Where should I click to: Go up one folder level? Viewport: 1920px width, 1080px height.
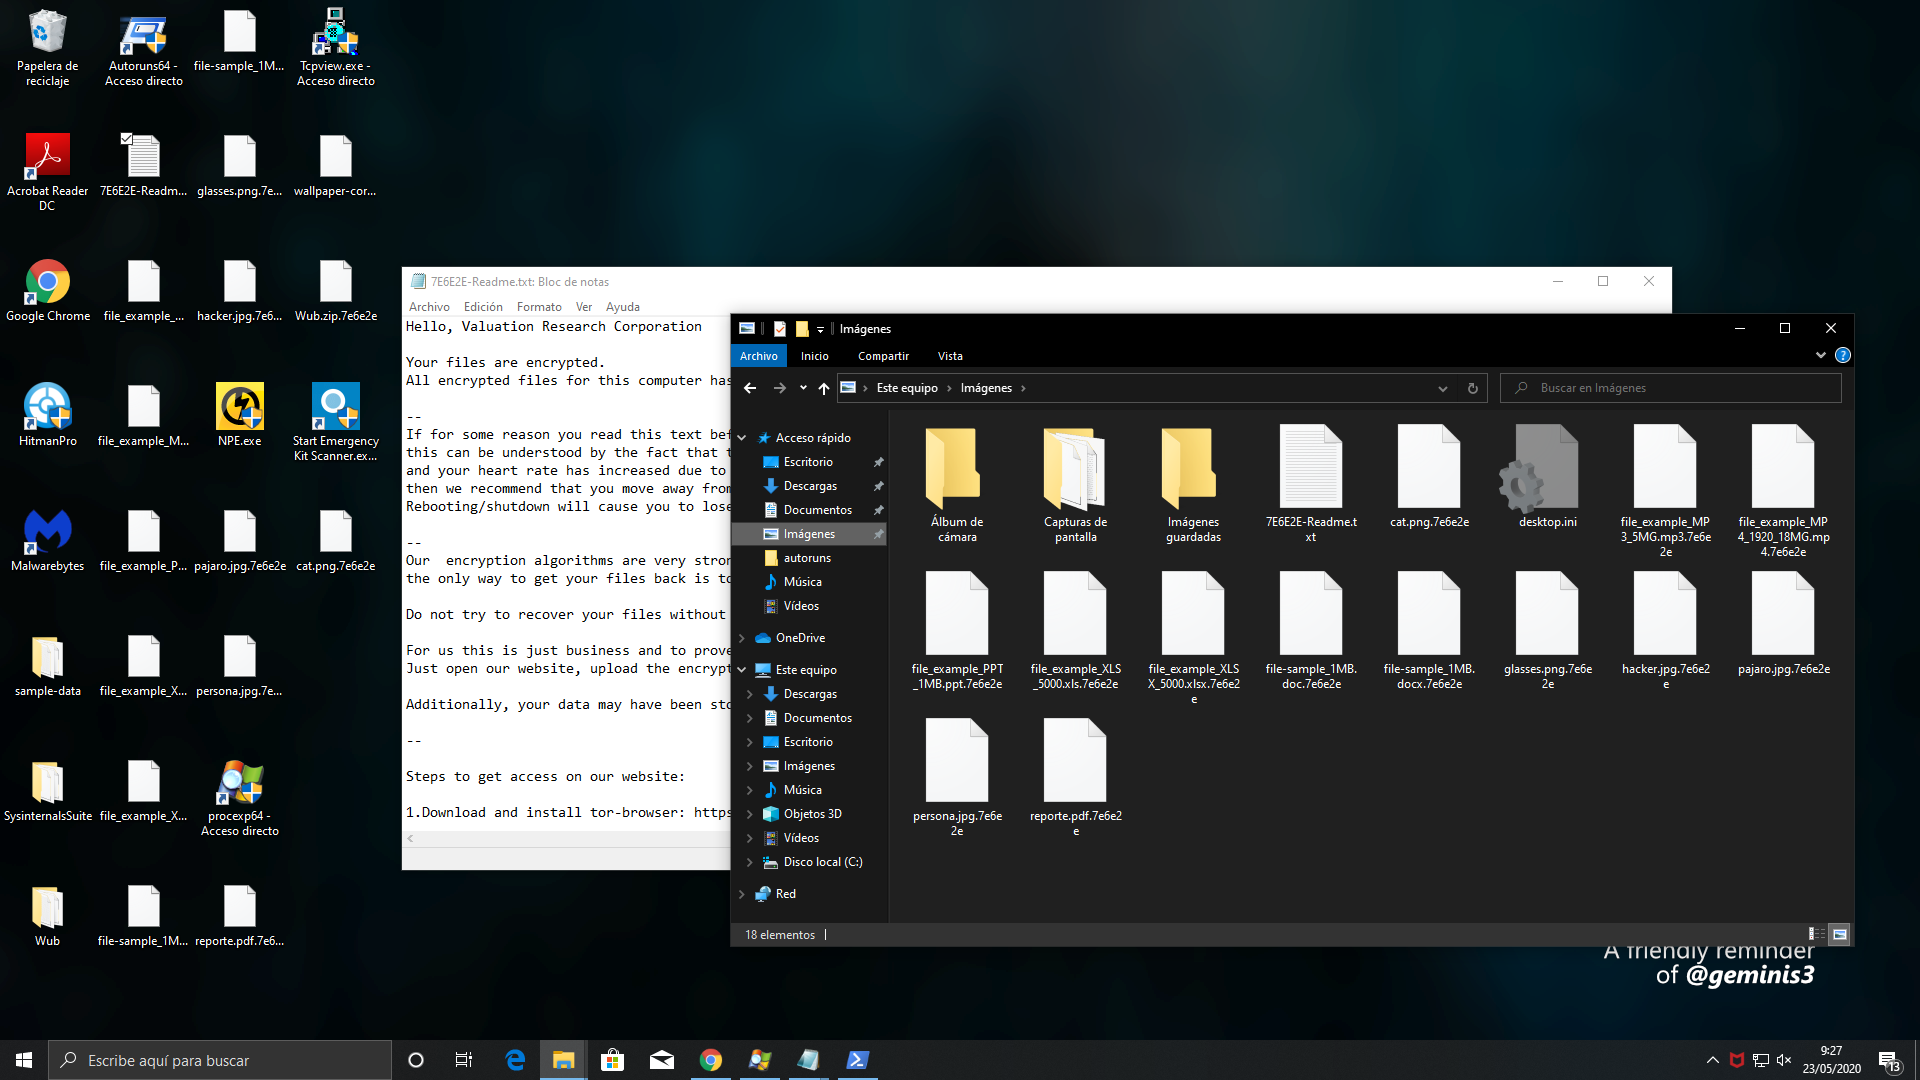[823, 388]
